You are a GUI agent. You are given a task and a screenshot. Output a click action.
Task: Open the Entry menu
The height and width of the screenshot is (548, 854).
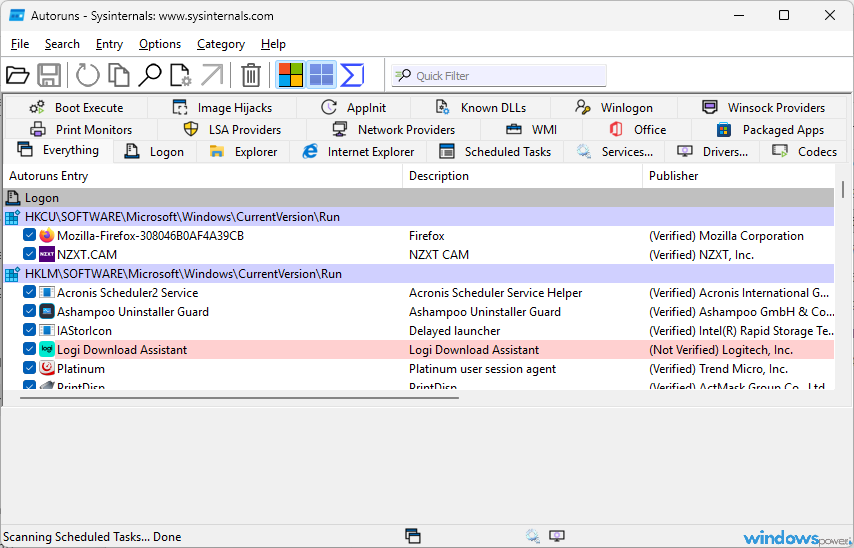pyautogui.click(x=109, y=44)
